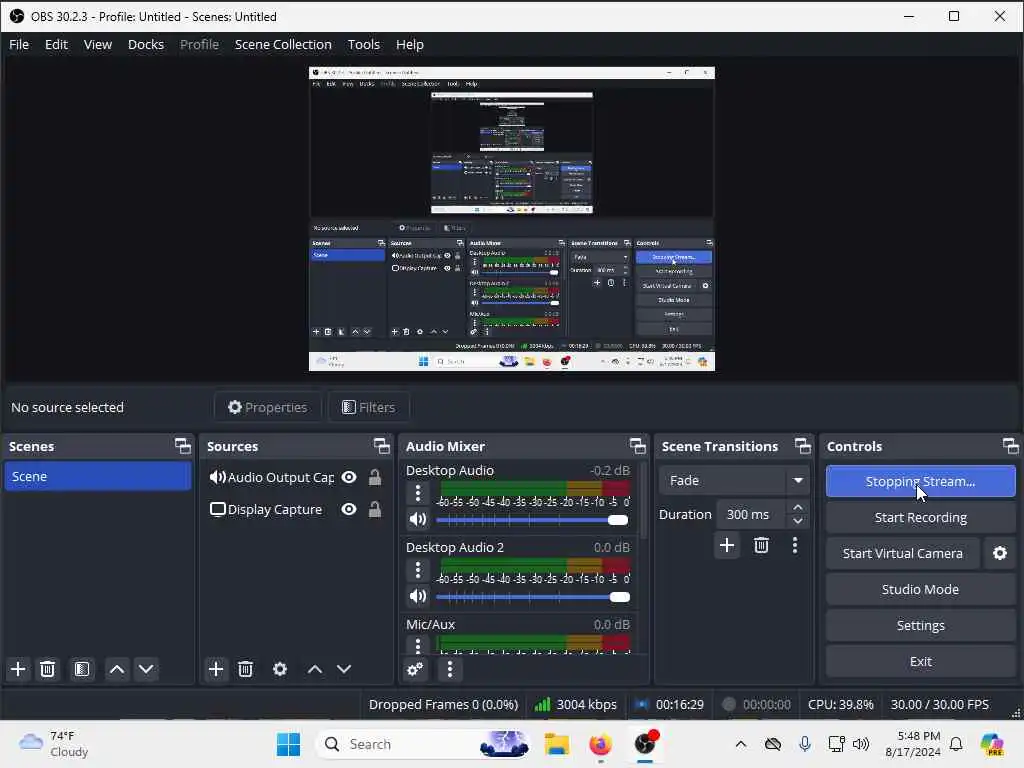This screenshot has height=768, width=1024.
Task: Toggle Studio Mode
Action: pos(920,589)
